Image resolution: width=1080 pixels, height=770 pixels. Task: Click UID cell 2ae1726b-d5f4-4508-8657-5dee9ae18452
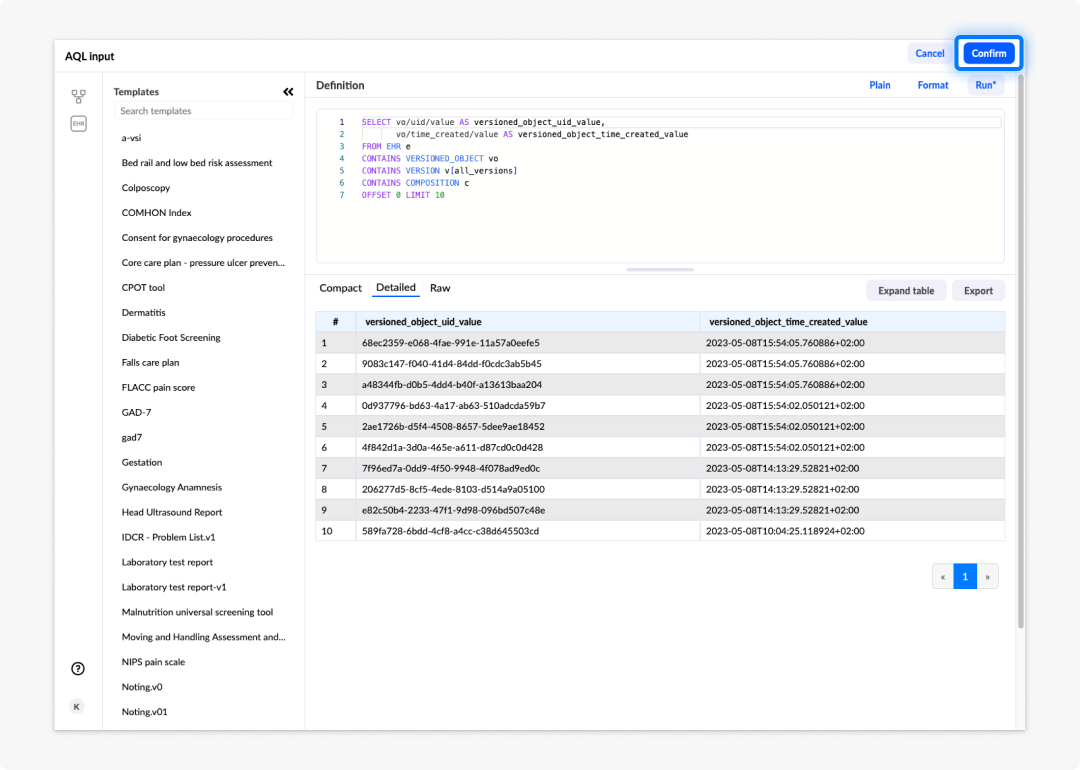pyautogui.click(x=528, y=426)
